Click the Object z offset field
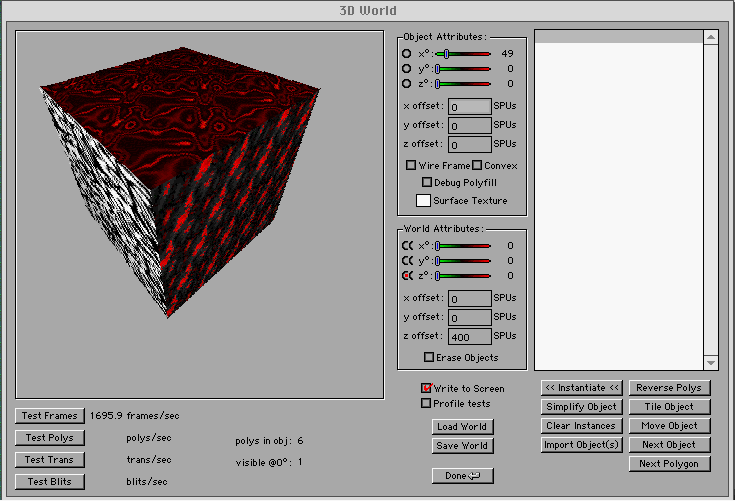735x501 pixels. coord(470,145)
